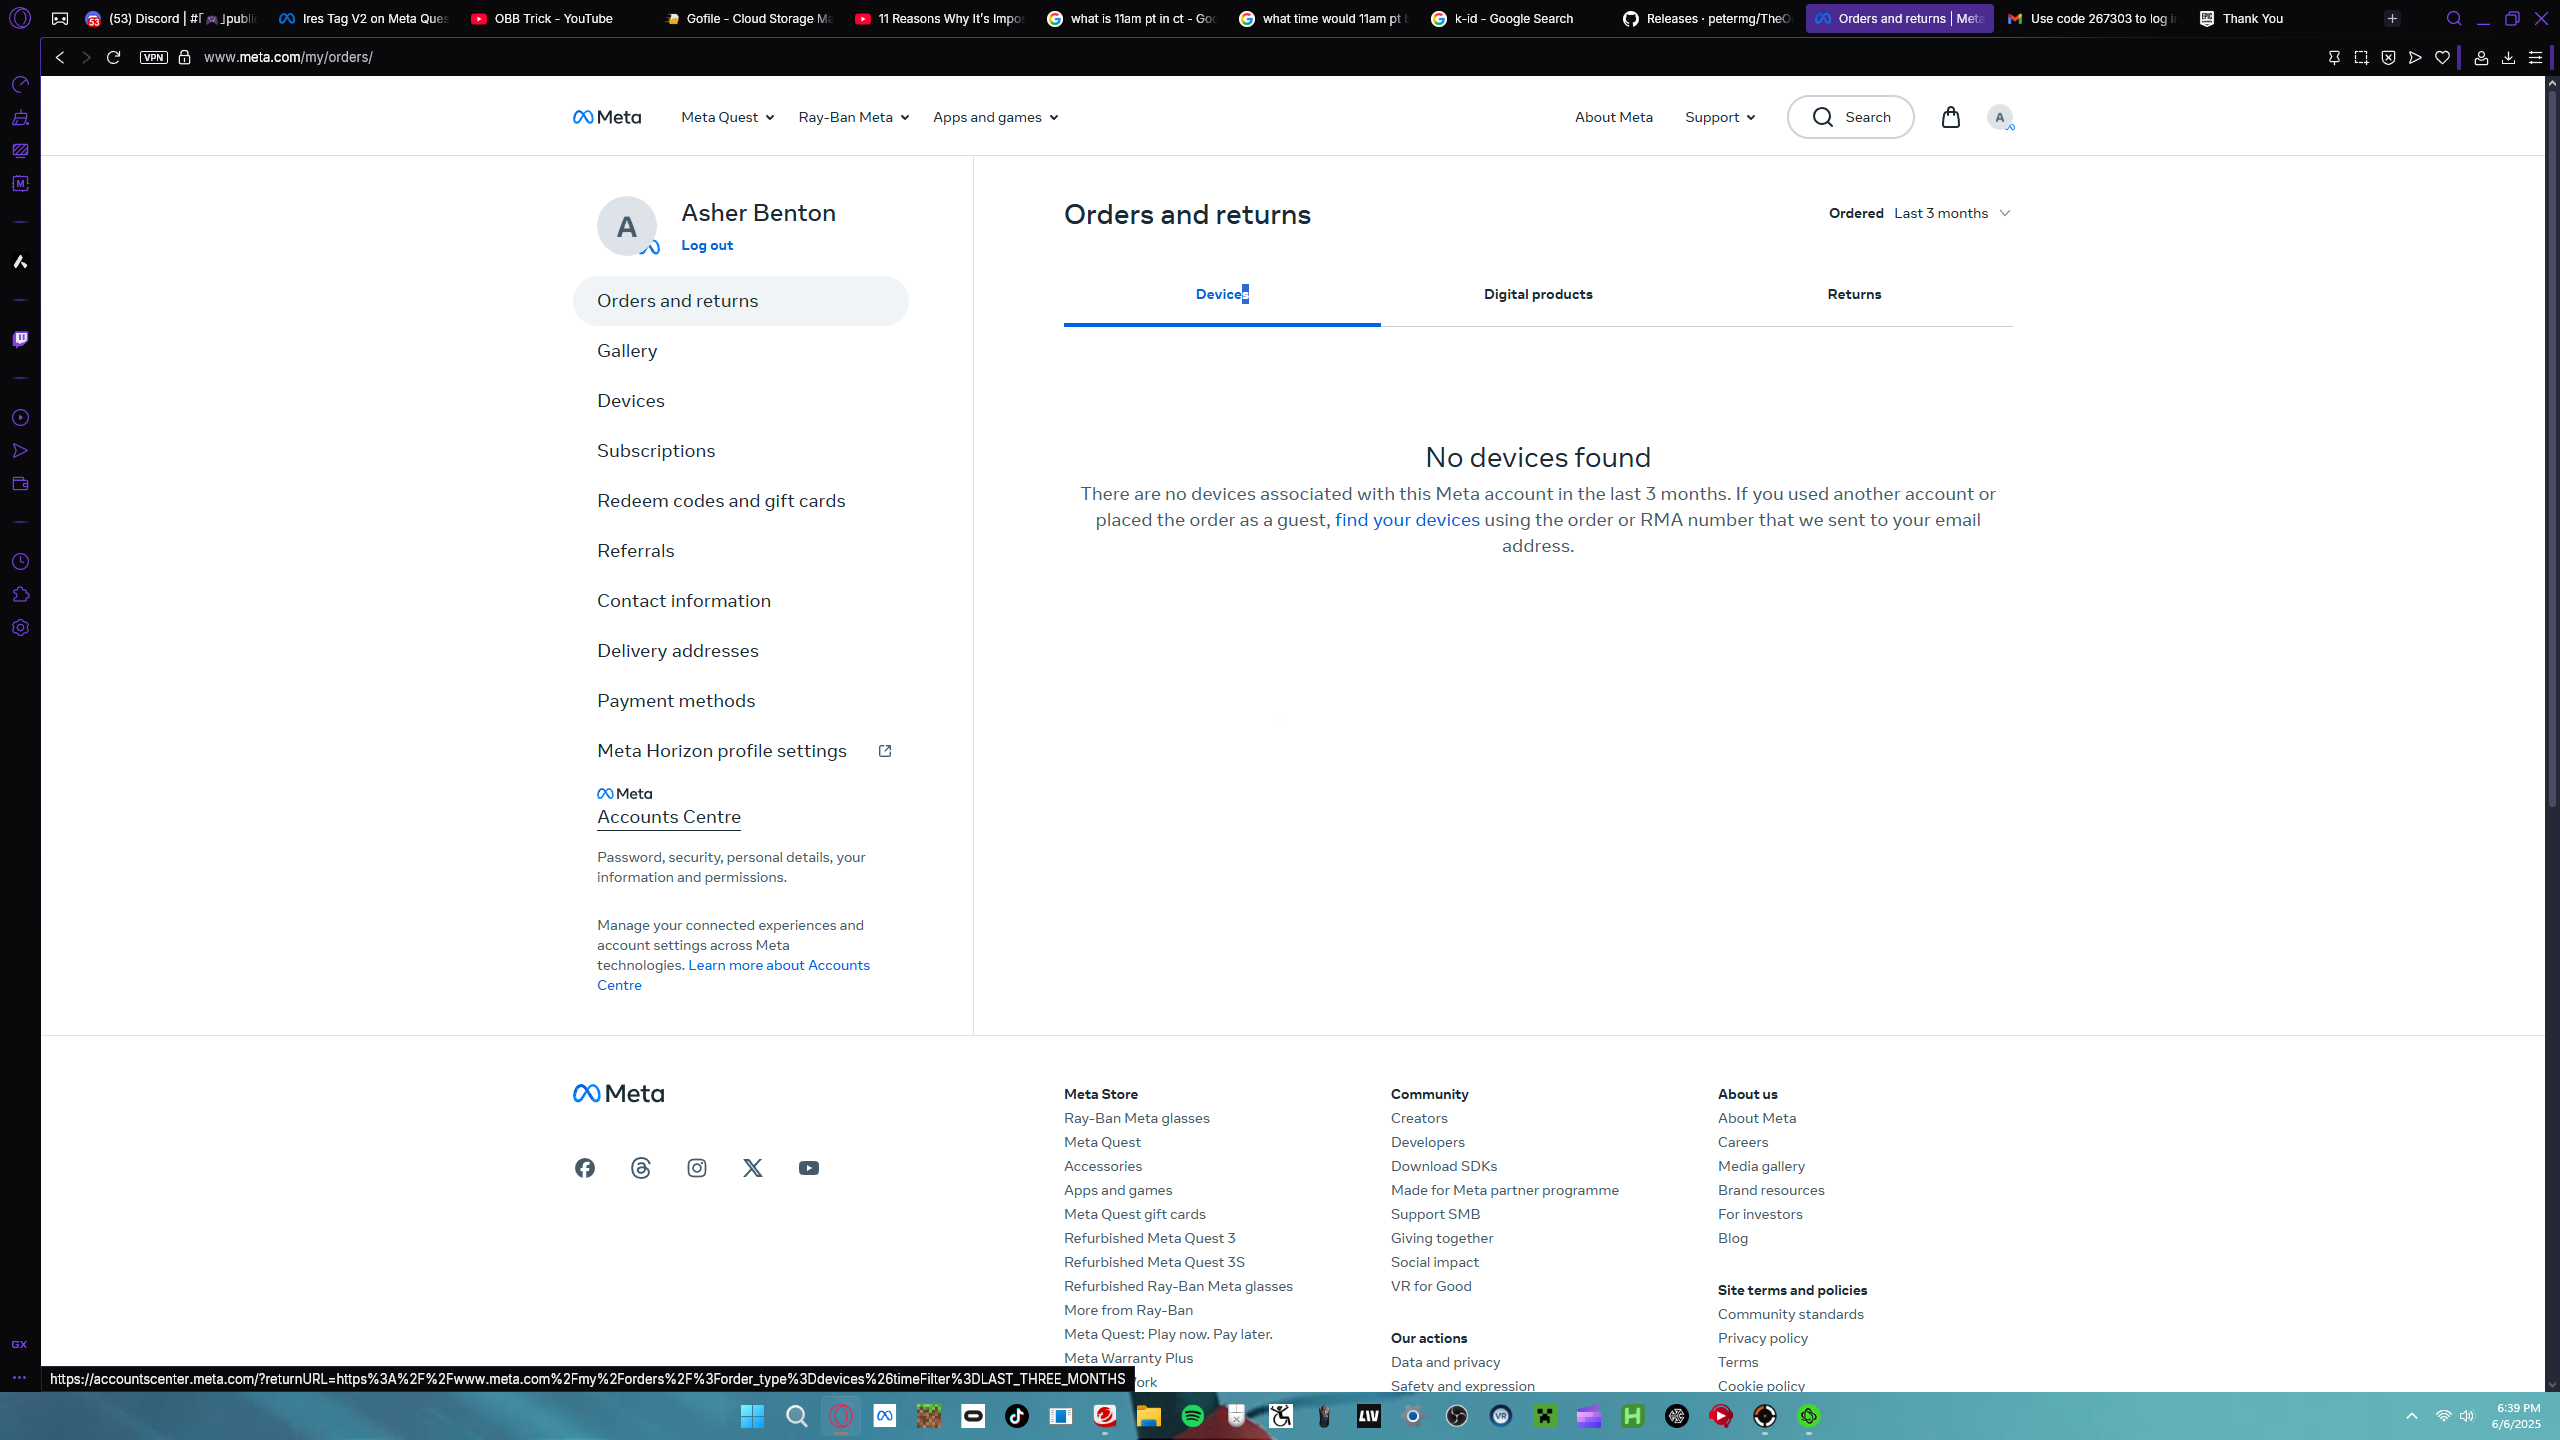This screenshot has width=2560, height=1440.
Task: Switch to the Gofile Cloud Storage browser tab
Action: [745, 18]
